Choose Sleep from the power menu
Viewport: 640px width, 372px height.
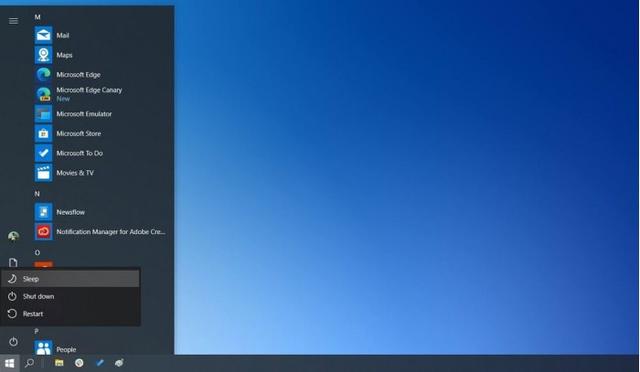click(70, 278)
